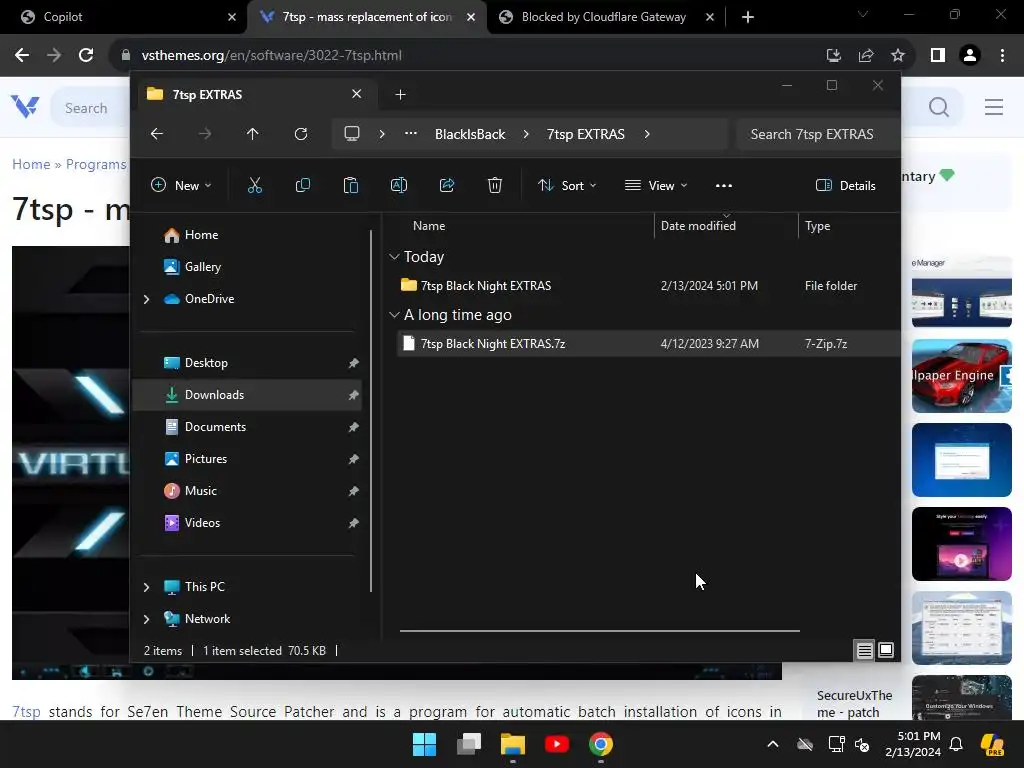Switch to the details list view toggle

coord(865,650)
